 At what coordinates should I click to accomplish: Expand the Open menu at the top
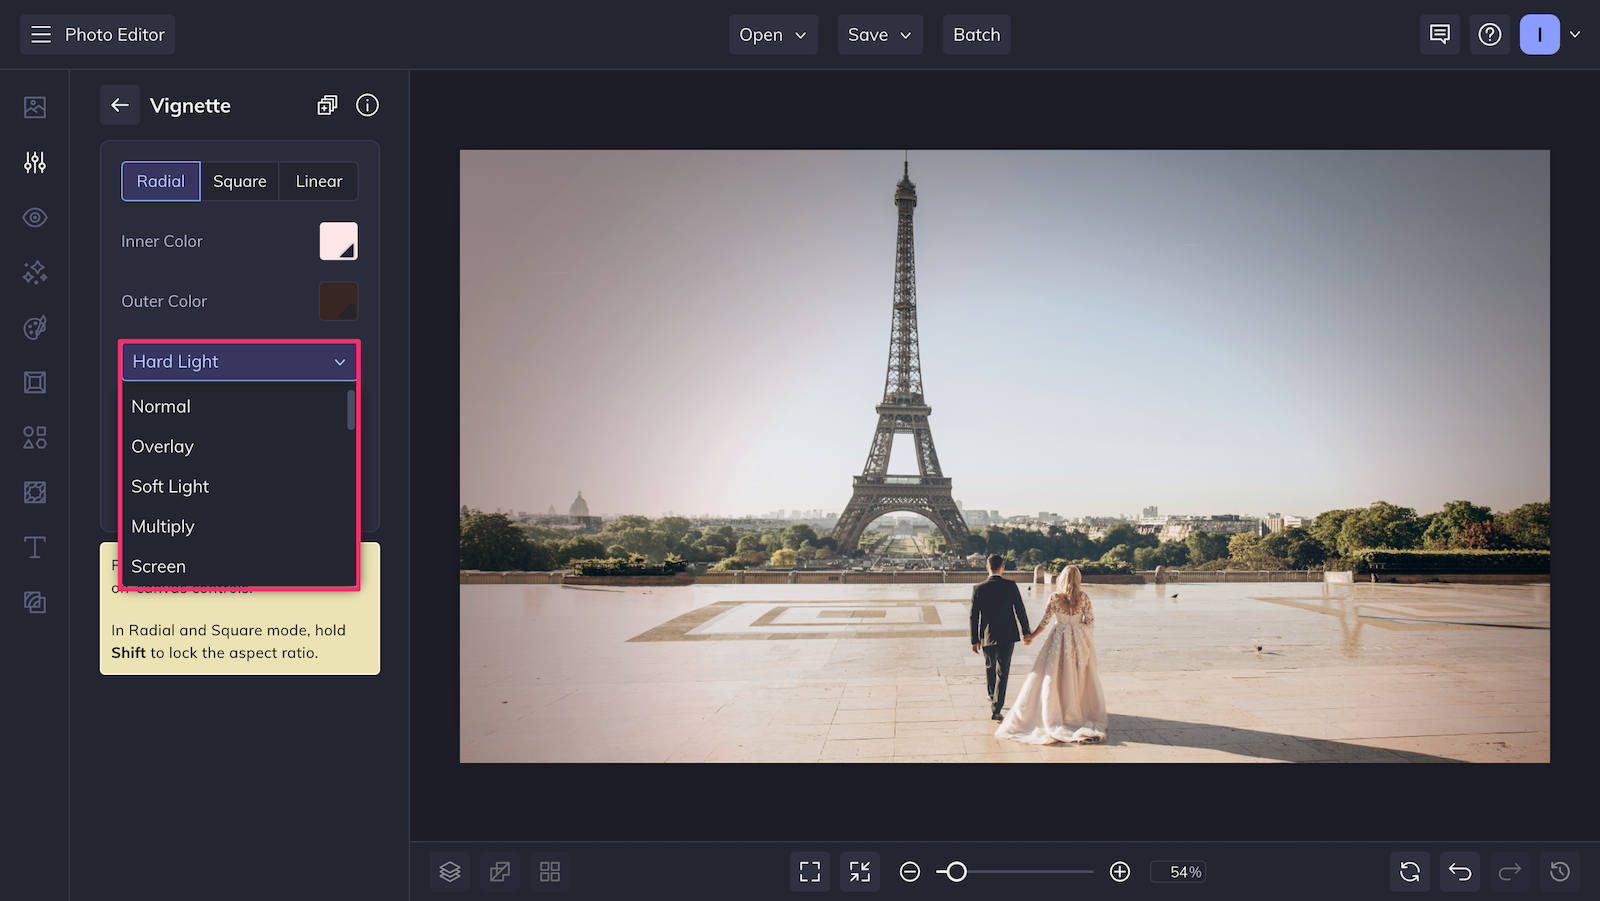(772, 34)
